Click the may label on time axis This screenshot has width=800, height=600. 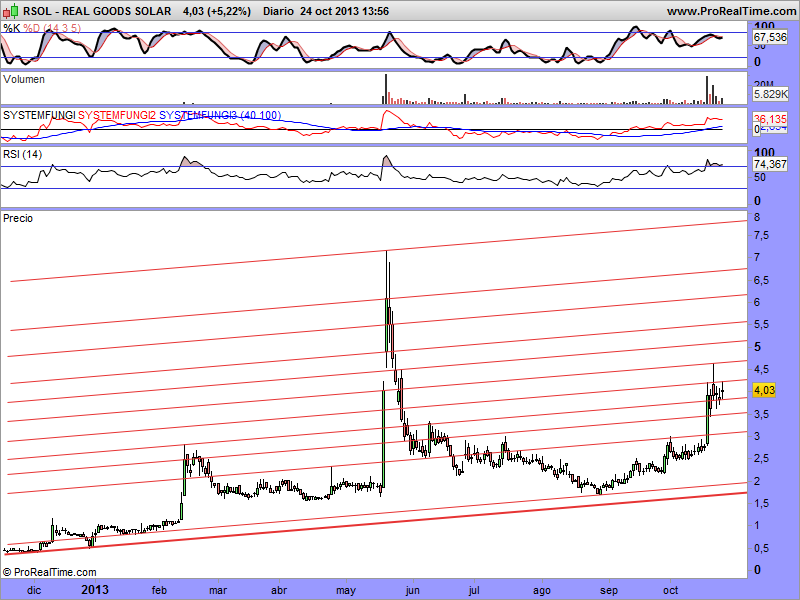345,590
